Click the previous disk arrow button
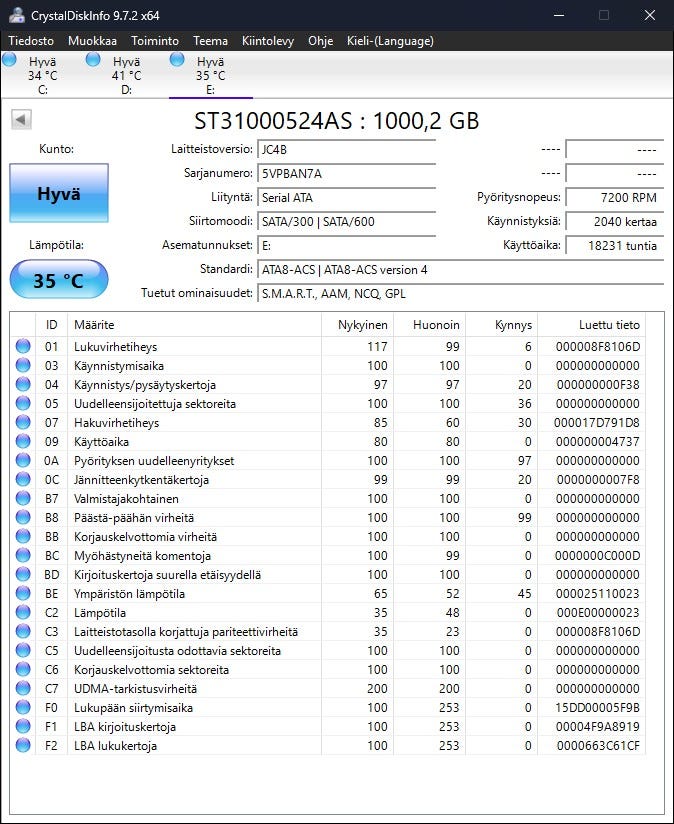This screenshot has height=824, width=674. [22, 120]
